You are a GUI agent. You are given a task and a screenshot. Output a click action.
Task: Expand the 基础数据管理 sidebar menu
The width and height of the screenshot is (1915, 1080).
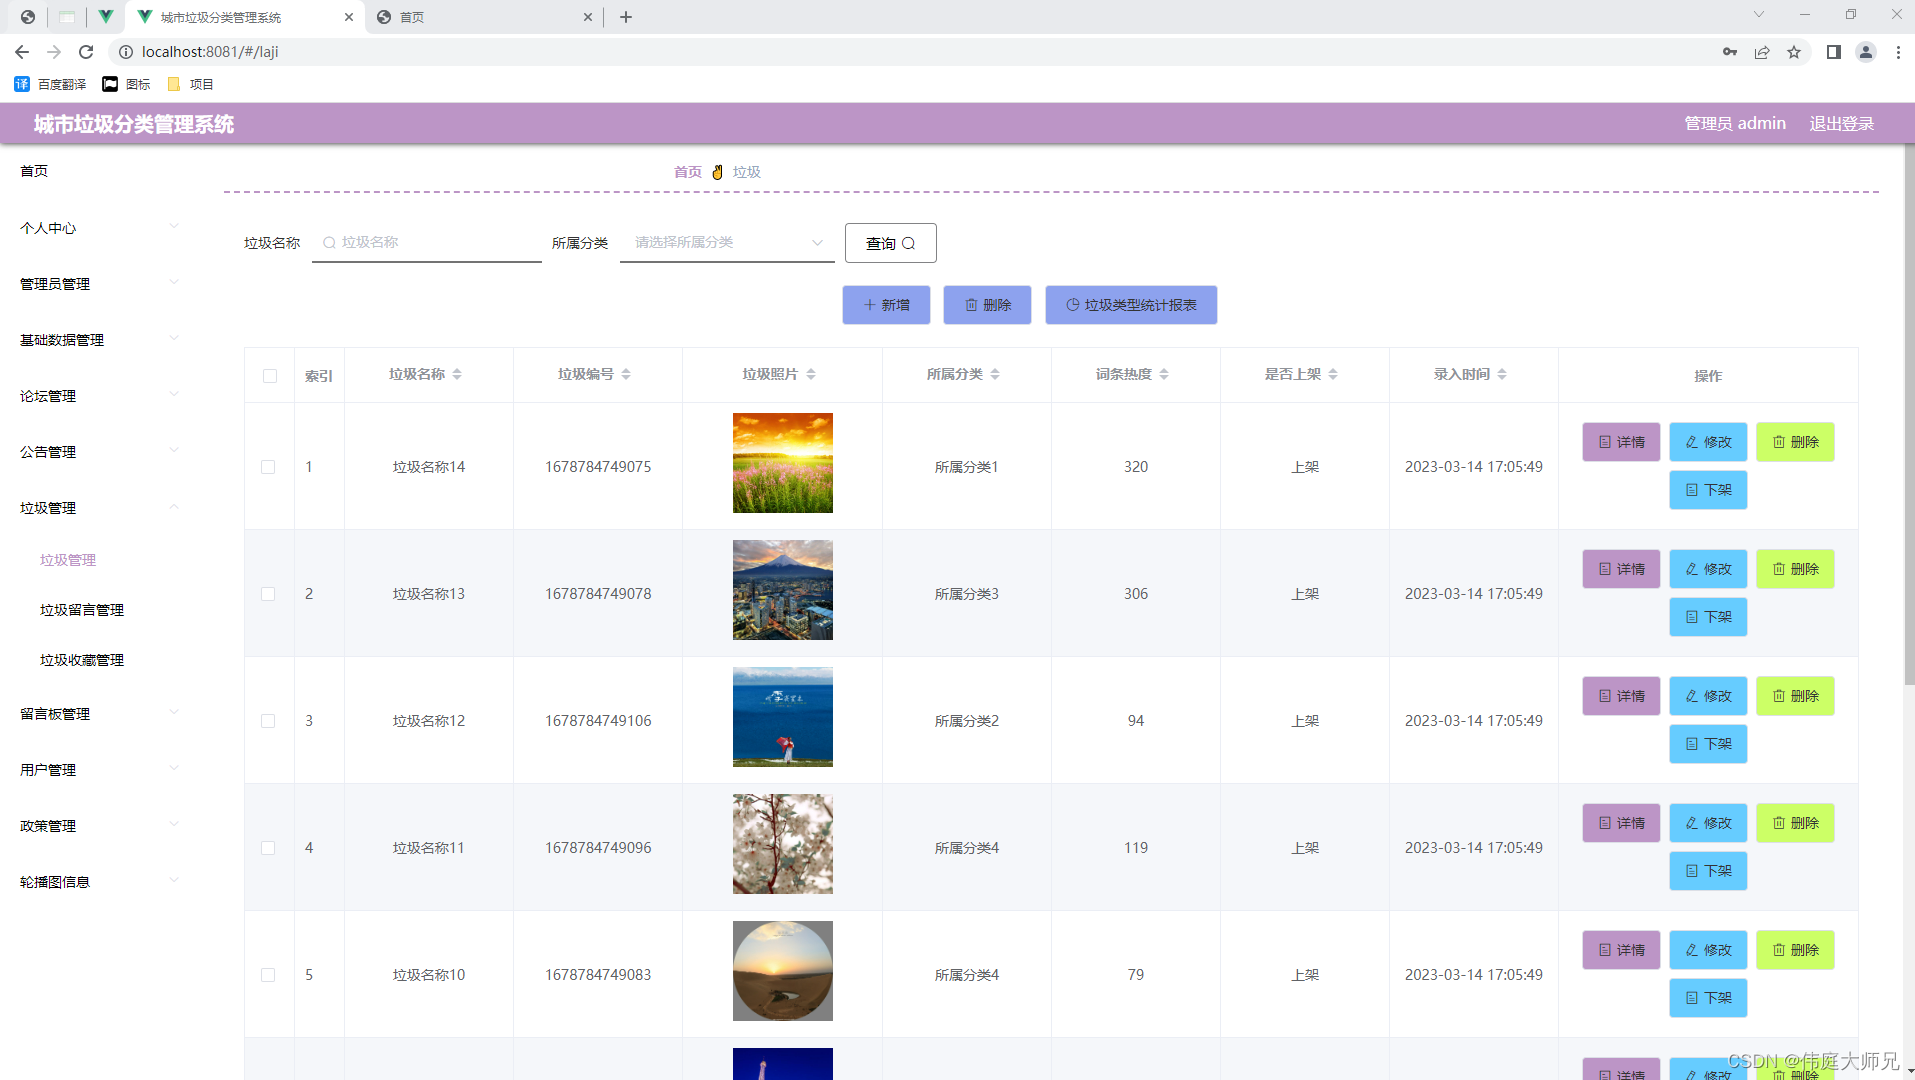100,340
